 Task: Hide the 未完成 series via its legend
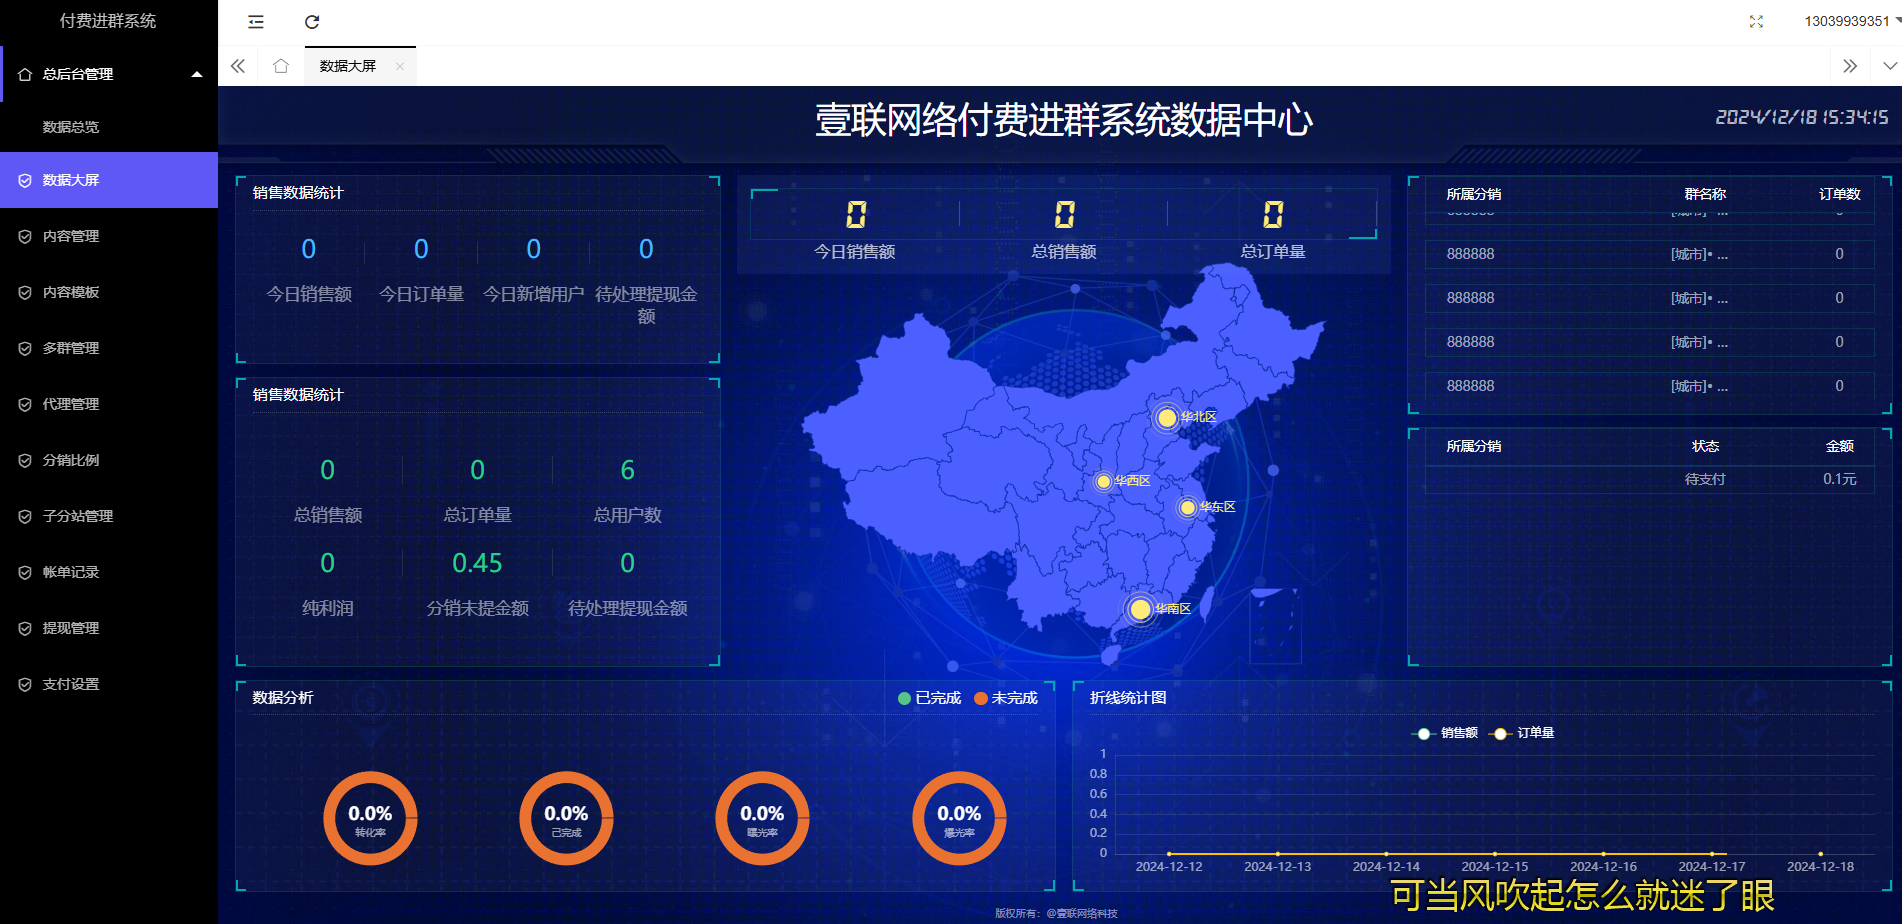1006,698
